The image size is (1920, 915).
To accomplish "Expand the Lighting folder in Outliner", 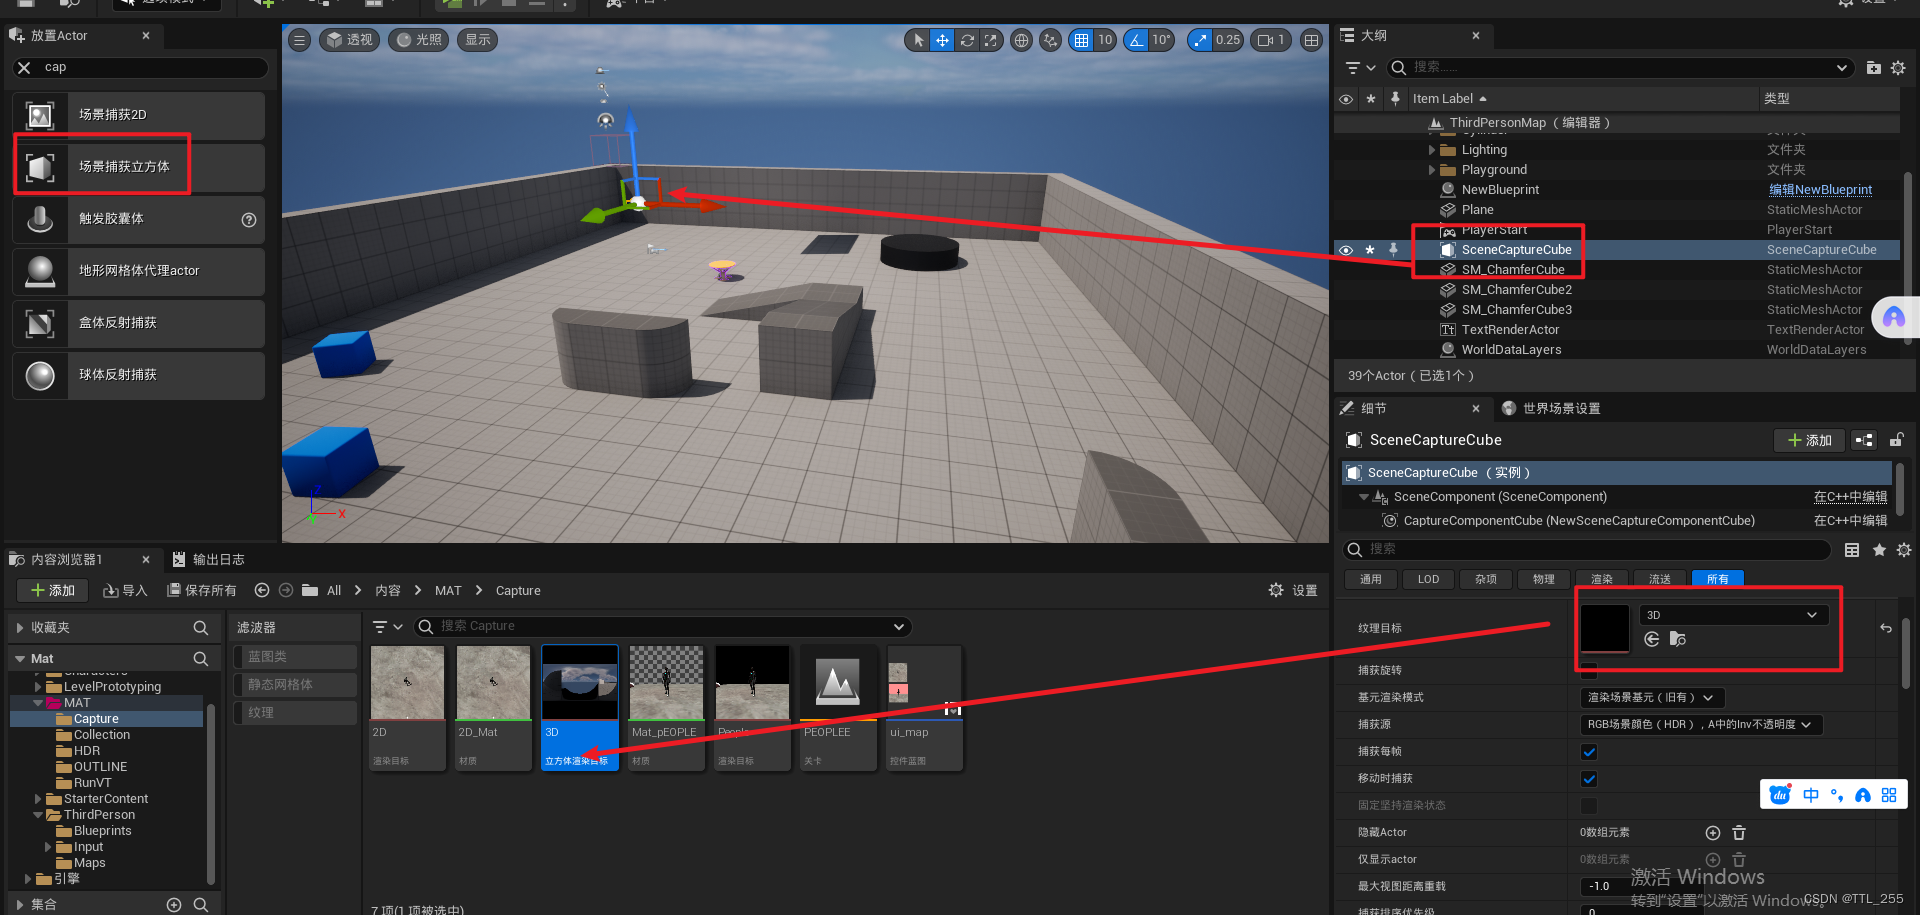I will [1432, 150].
